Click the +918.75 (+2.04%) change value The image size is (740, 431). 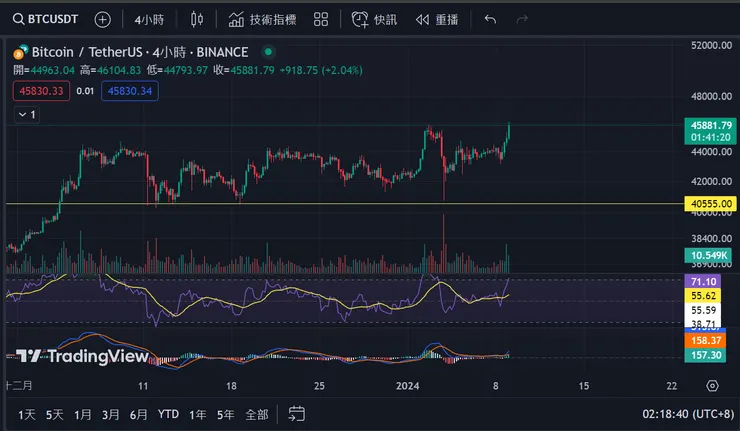coord(321,70)
